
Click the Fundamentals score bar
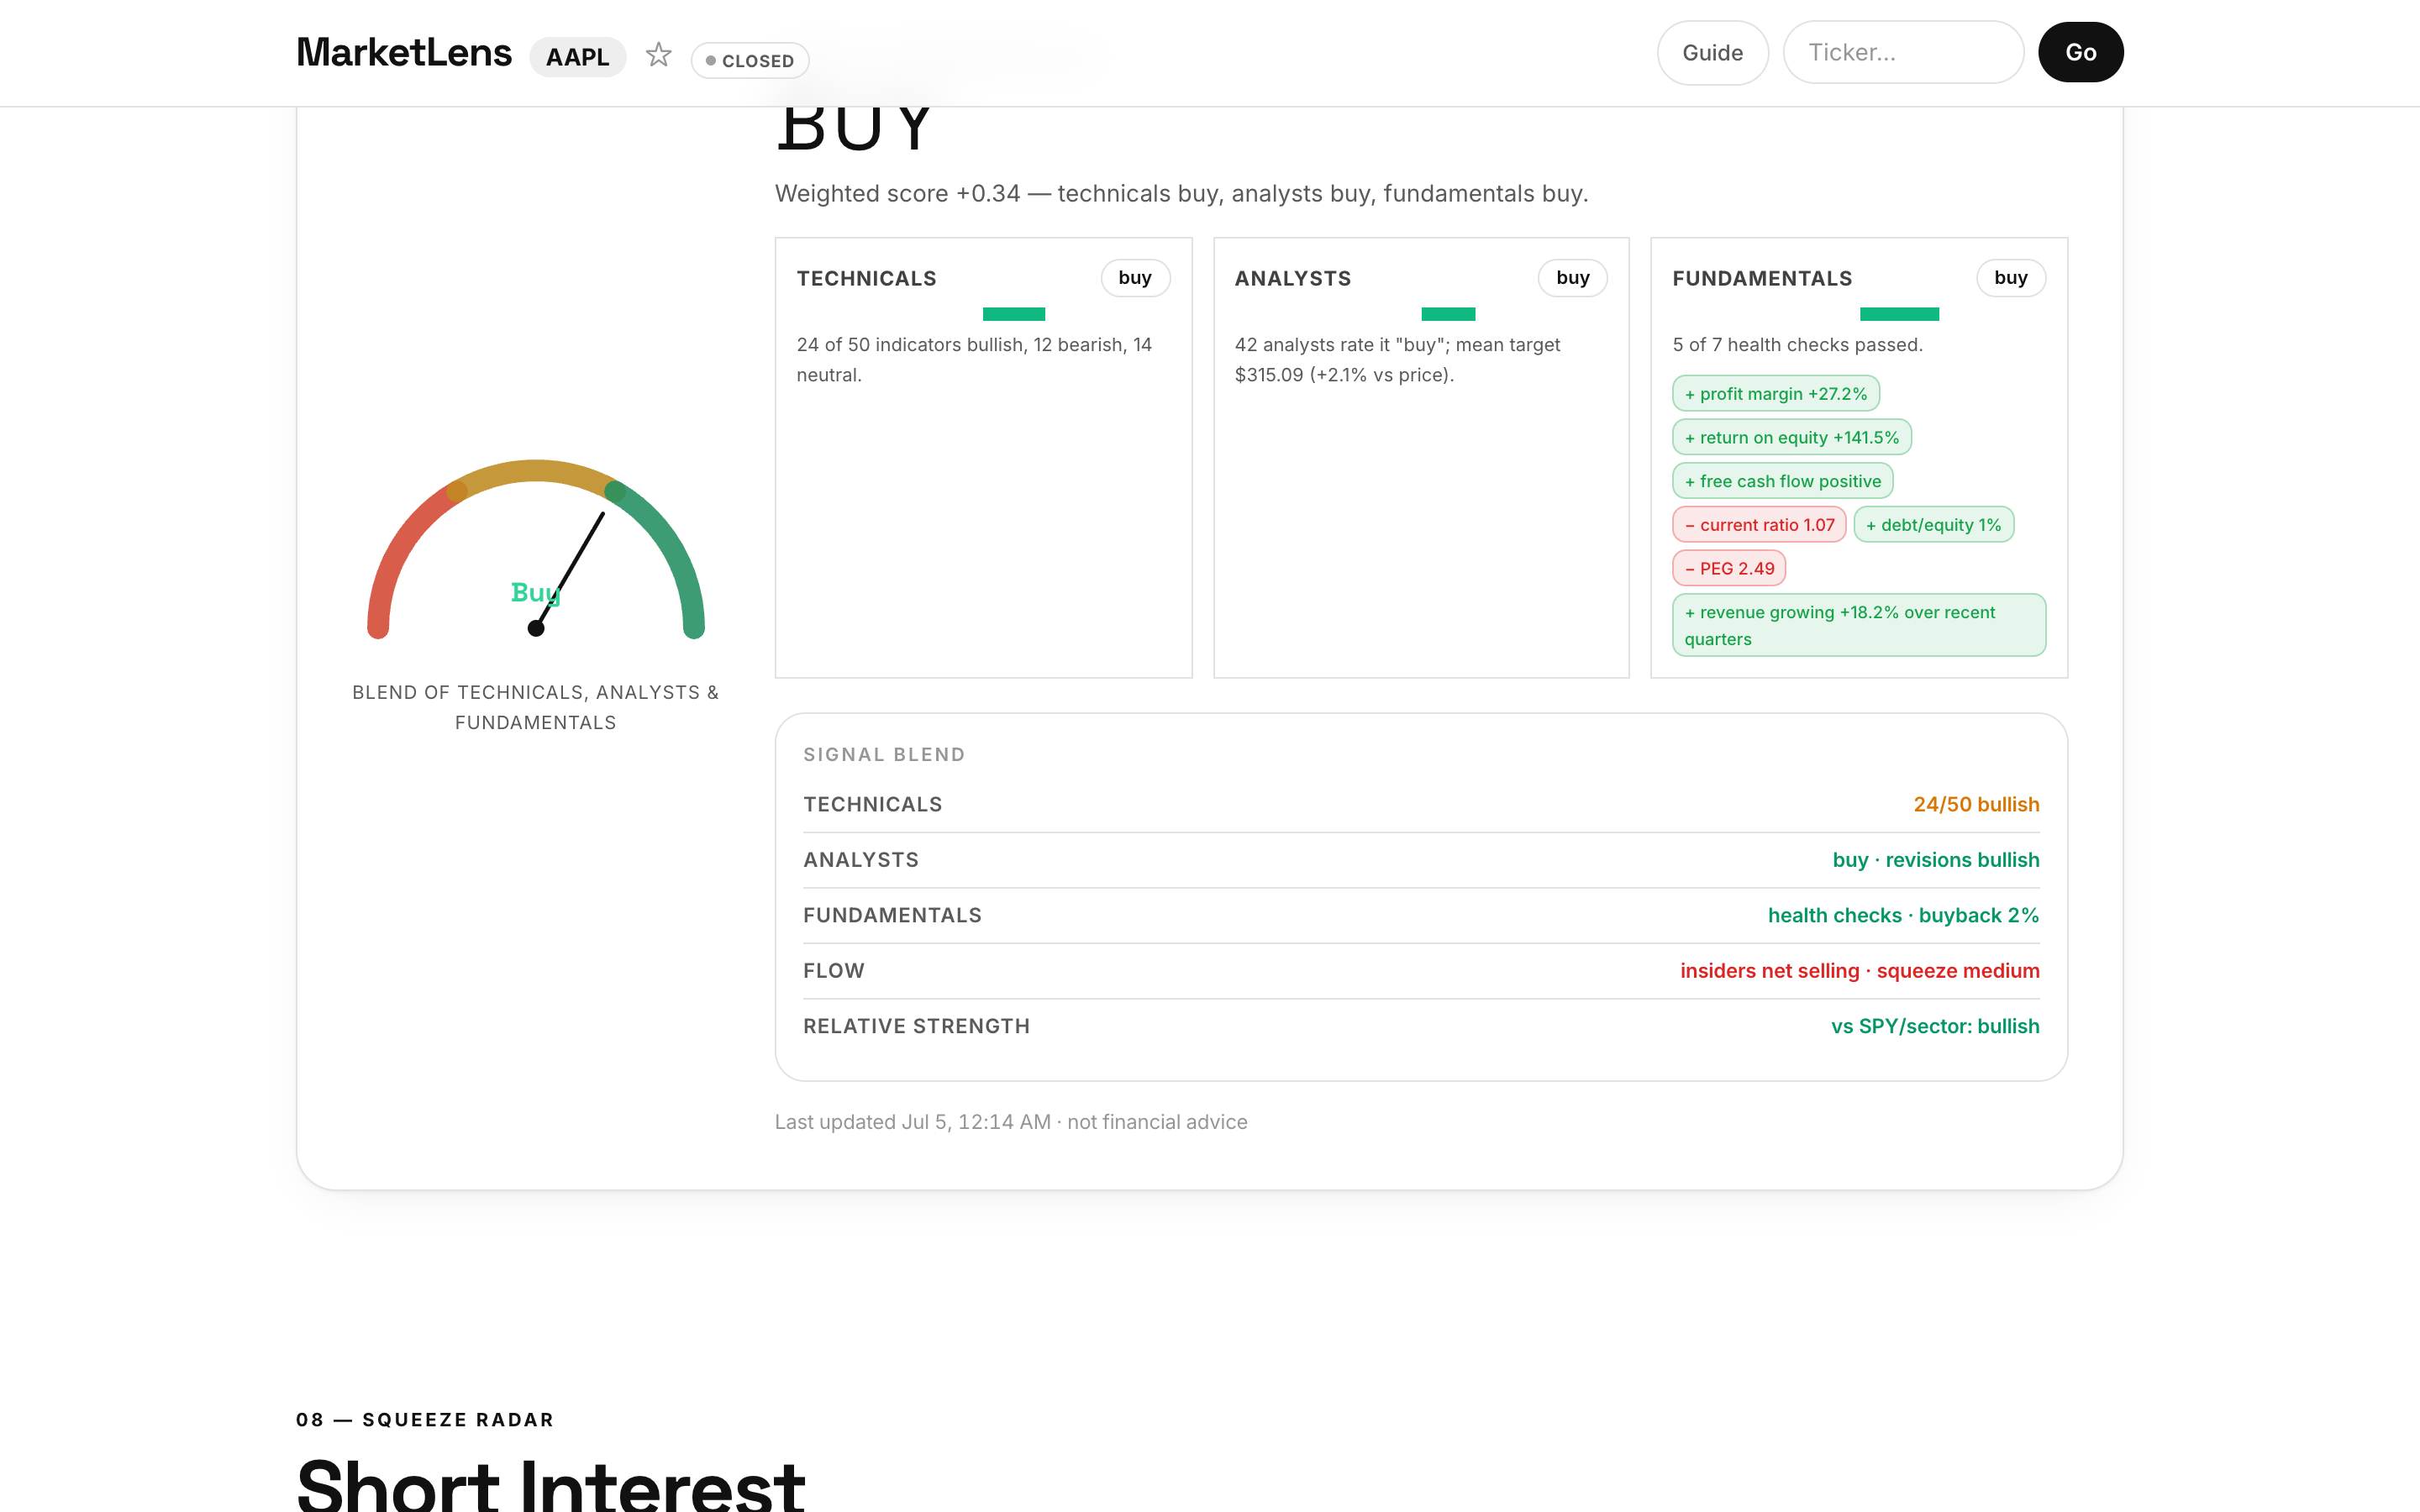coord(1899,314)
